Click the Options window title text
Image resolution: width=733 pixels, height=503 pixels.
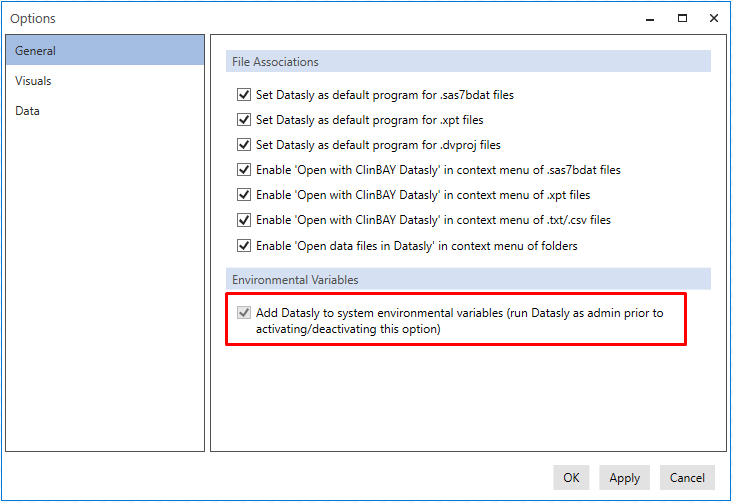pos(33,19)
